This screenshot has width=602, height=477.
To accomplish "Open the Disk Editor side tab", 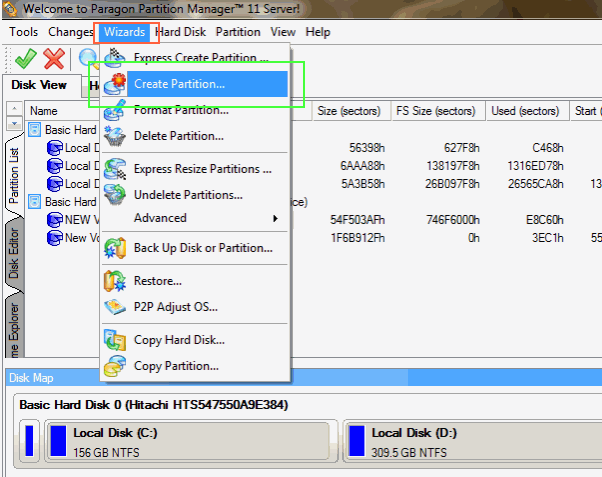I will coord(14,250).
